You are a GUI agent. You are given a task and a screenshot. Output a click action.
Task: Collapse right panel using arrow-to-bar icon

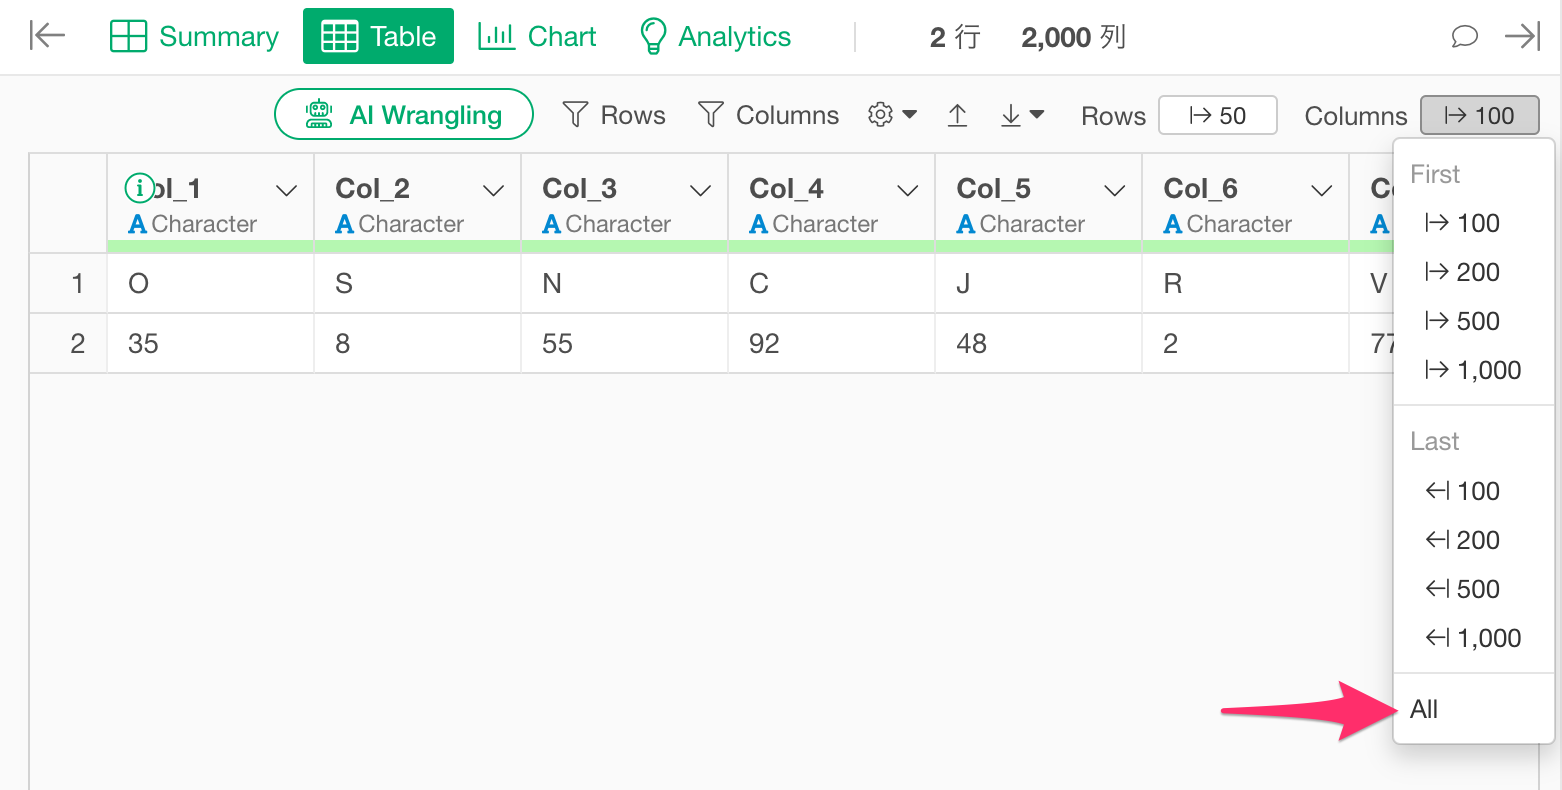tap(1523, 37)
